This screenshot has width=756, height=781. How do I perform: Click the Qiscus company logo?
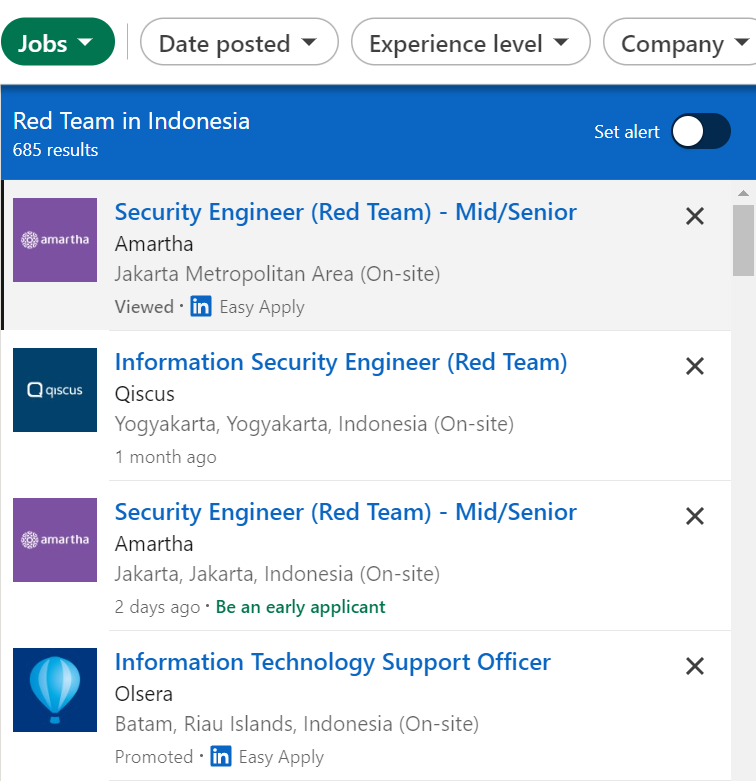tap(55, 390)
